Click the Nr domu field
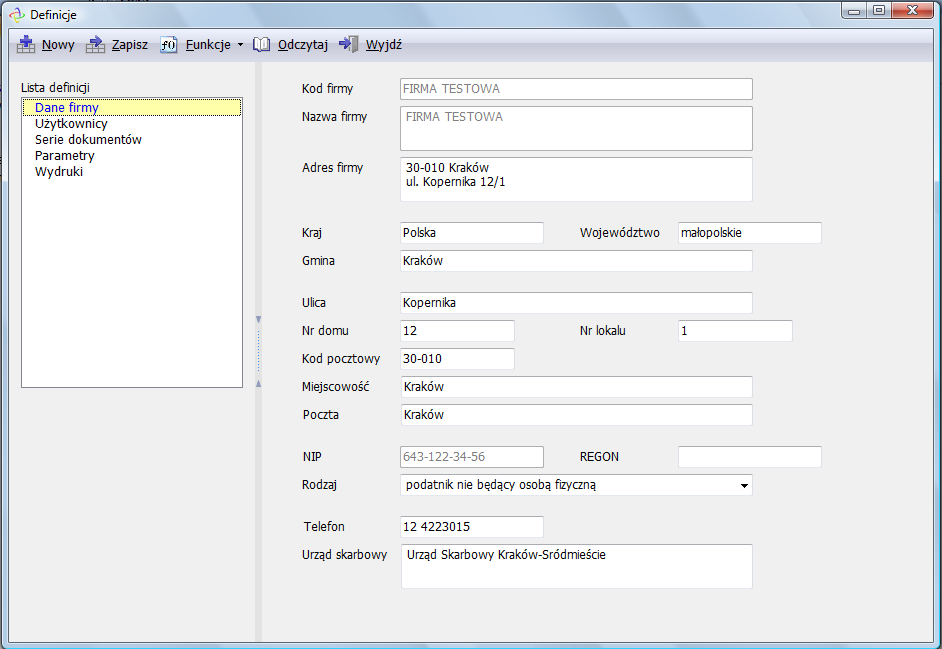Image resolution: width=942 pixels, height=649 pixels. tap(457, 331)
